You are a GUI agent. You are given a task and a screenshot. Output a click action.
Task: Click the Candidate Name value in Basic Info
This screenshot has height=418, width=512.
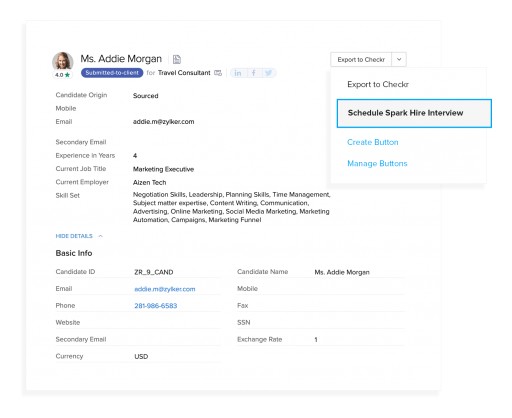click(342, 272)
